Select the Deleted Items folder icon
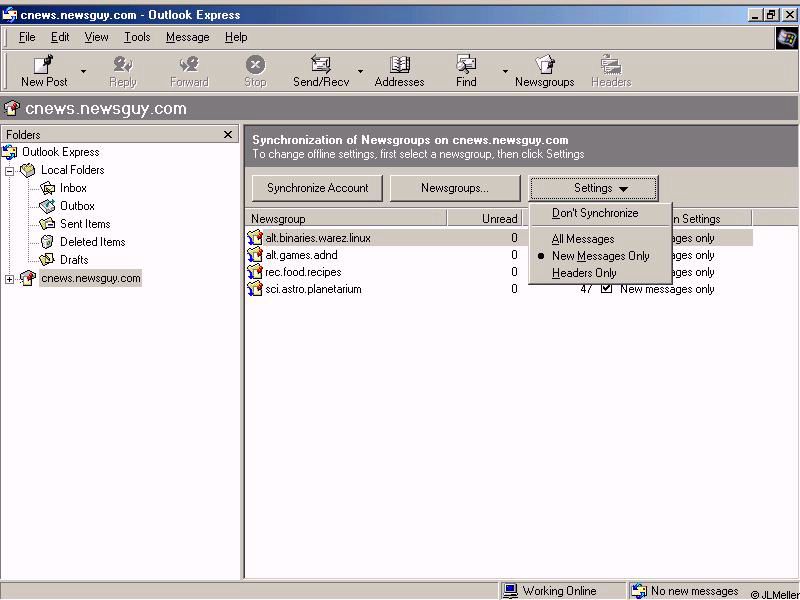800x600 pixels. [x=48, y=242]
